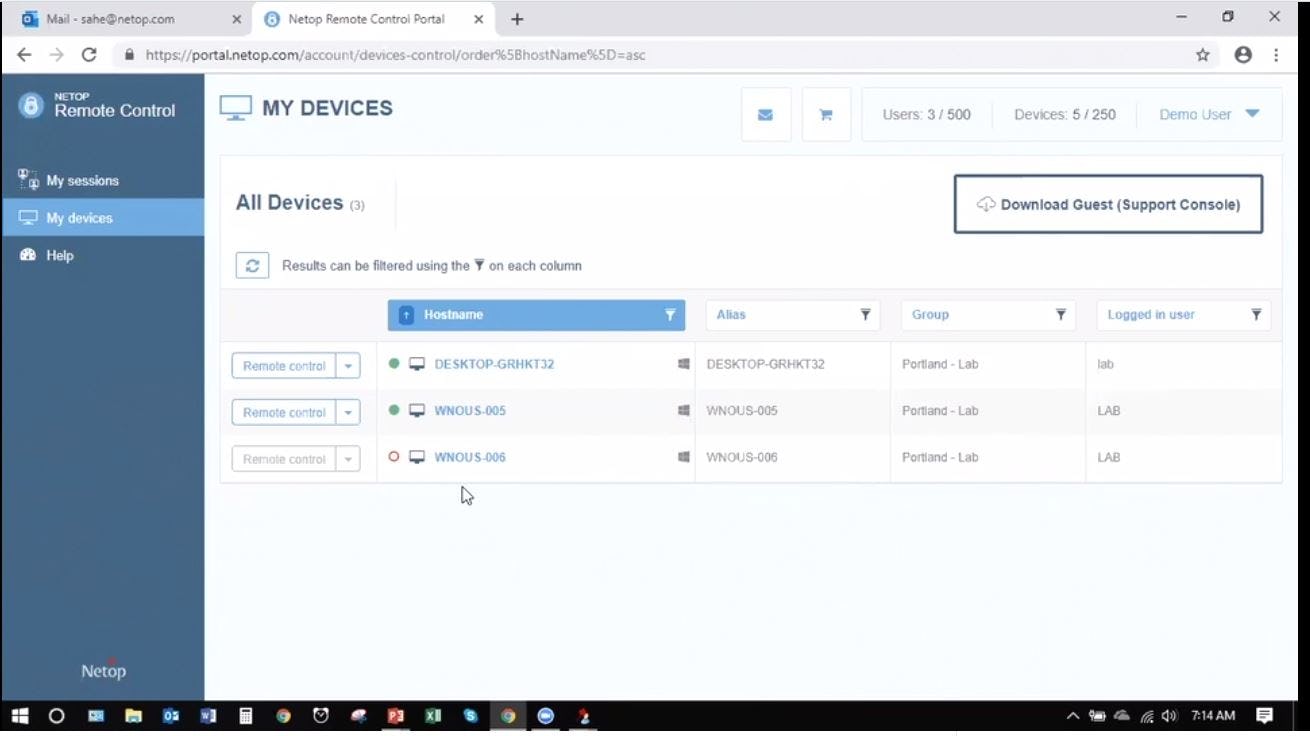
Task: Show hidden system tray icons chevron
Action: (1073, 716)
